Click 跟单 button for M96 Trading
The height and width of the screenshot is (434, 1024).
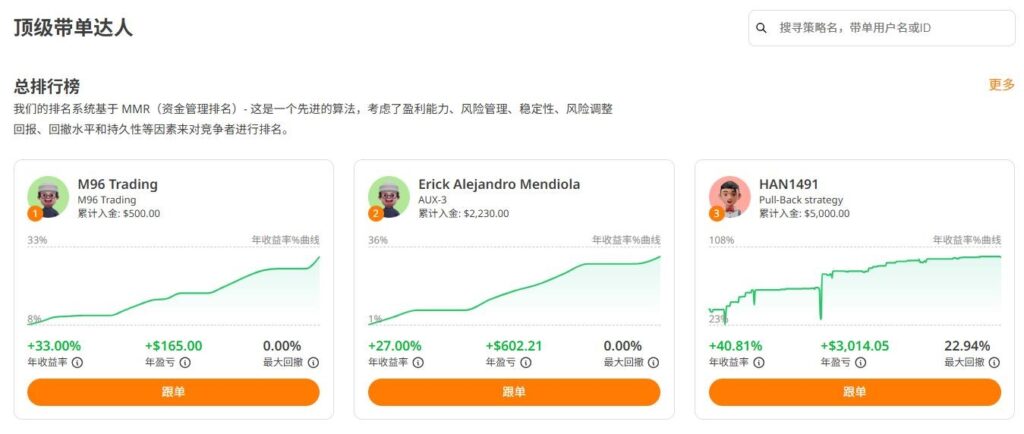[173, 392]
